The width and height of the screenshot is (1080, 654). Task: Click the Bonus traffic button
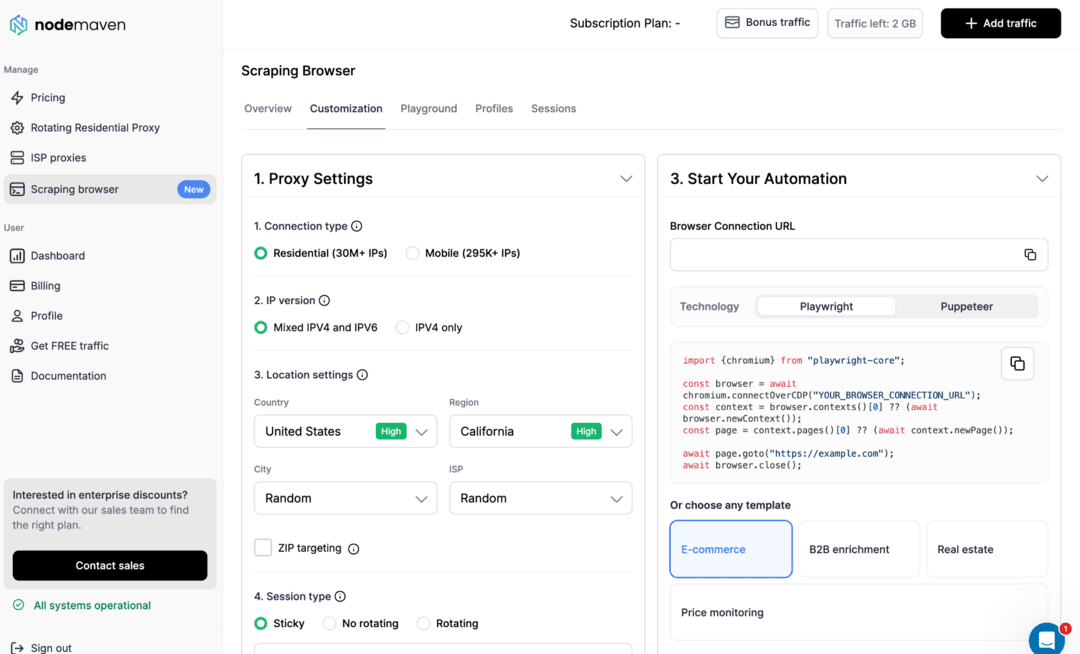click(x=767, y=23)
